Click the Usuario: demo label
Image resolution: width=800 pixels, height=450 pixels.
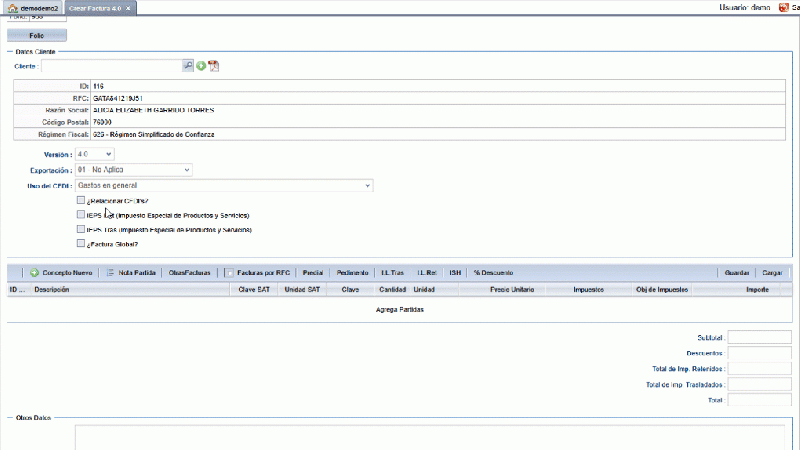744,8
